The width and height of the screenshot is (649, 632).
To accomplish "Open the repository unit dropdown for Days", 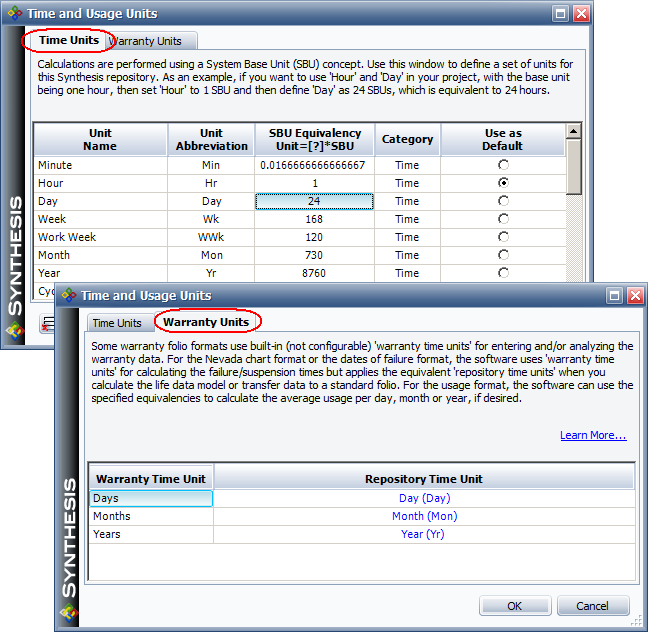I will [424, 498].
